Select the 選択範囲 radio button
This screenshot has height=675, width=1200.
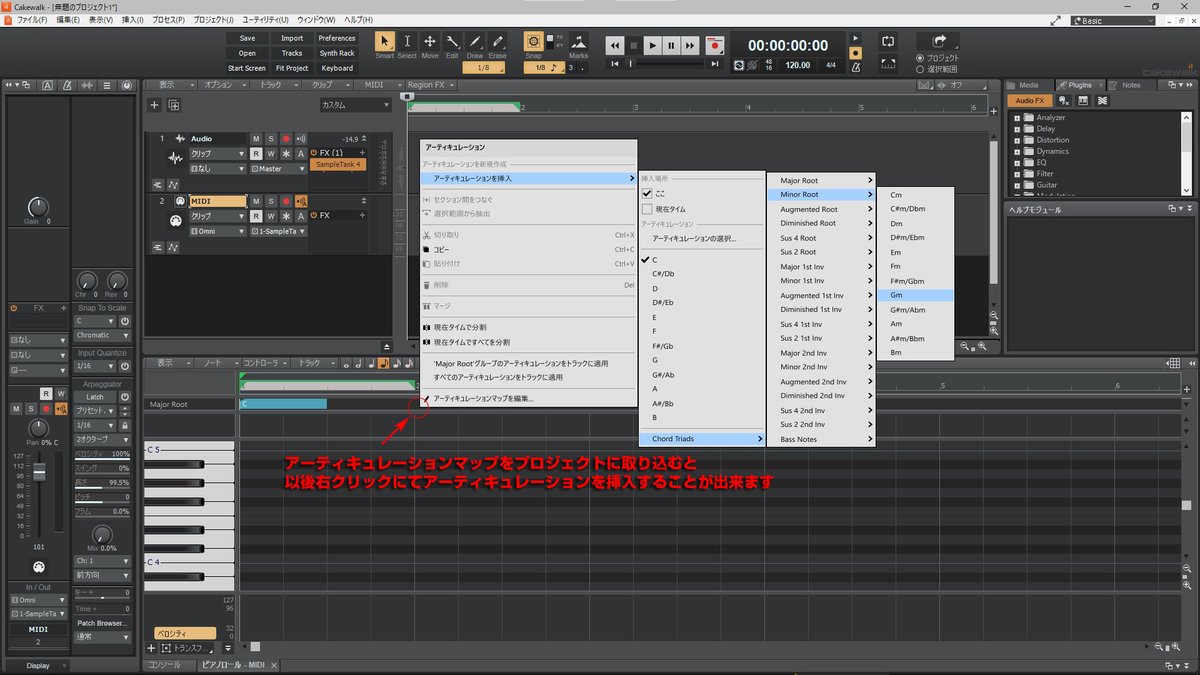(920, 69)
